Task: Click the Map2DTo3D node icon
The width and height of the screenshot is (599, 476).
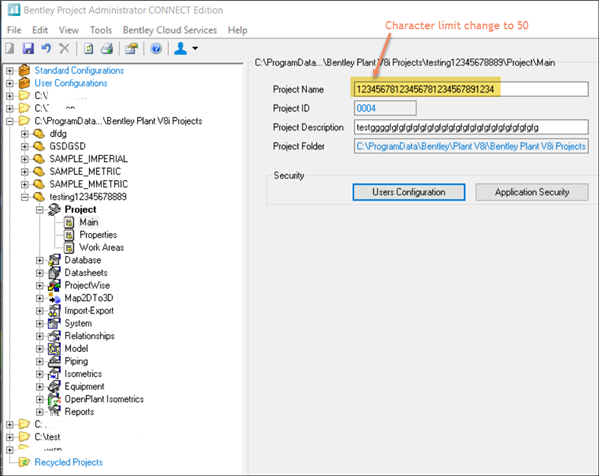Action: pos(54,298)
